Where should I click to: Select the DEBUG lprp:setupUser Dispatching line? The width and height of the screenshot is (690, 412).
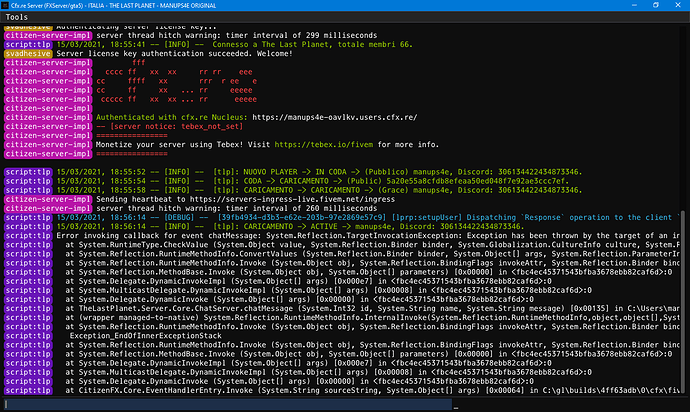pos(368,217)
